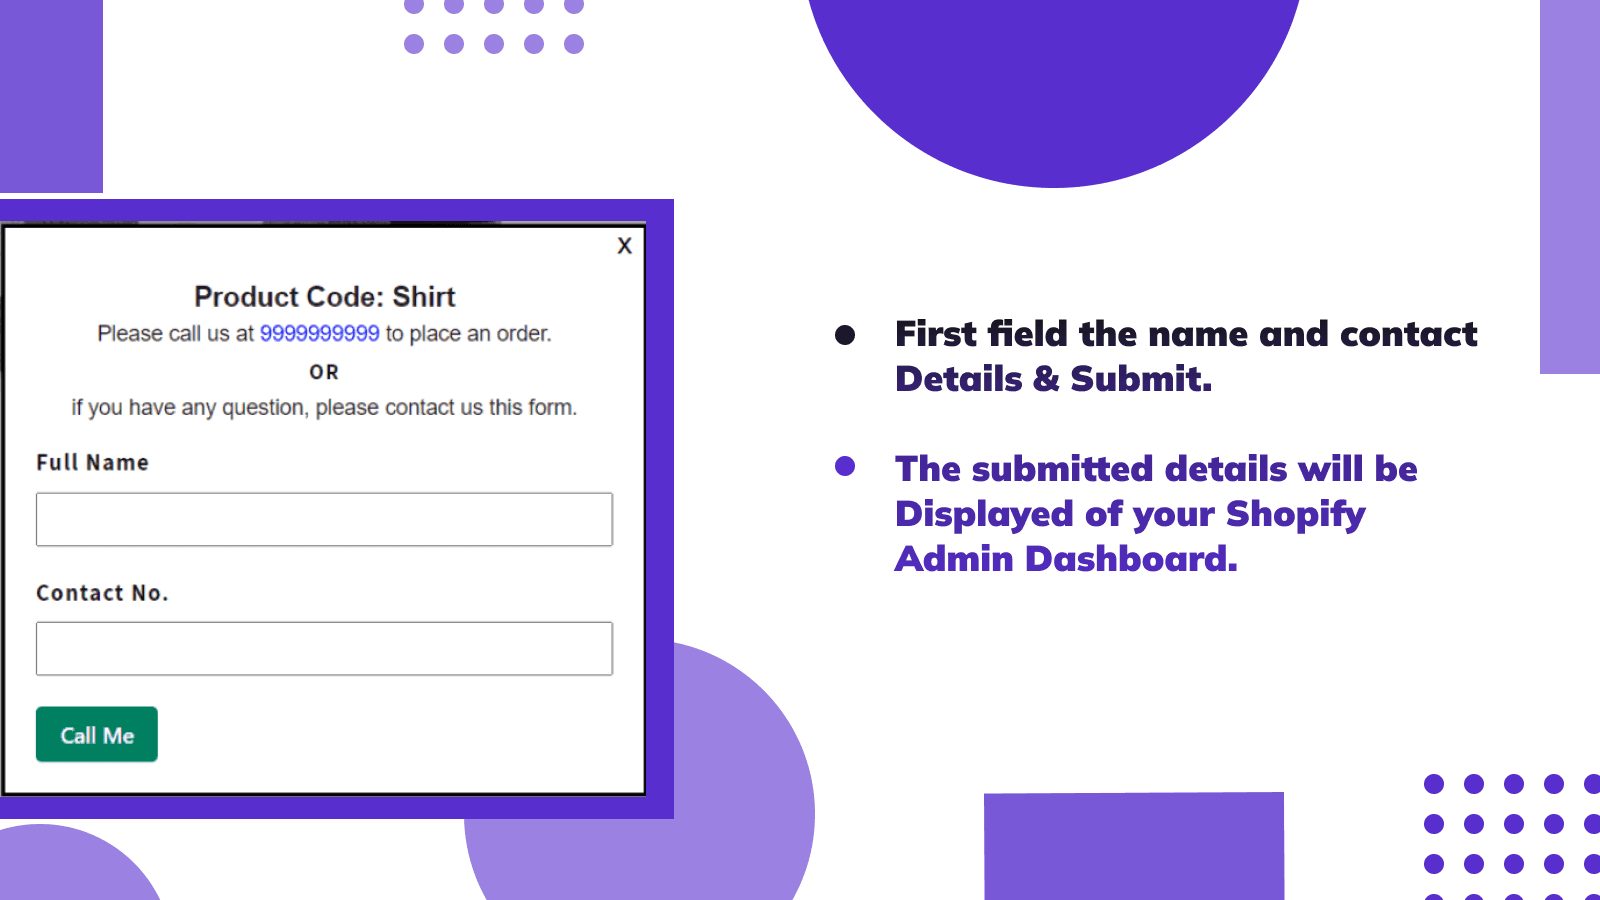Screen dimensions: 1600x900
Task: Click the black bullet point icon
Action: (845, 335)
